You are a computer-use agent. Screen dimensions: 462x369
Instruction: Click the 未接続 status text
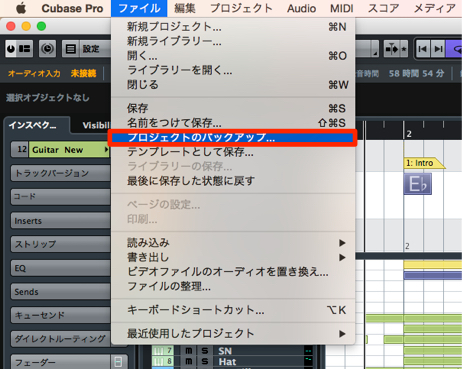(83, 73)
